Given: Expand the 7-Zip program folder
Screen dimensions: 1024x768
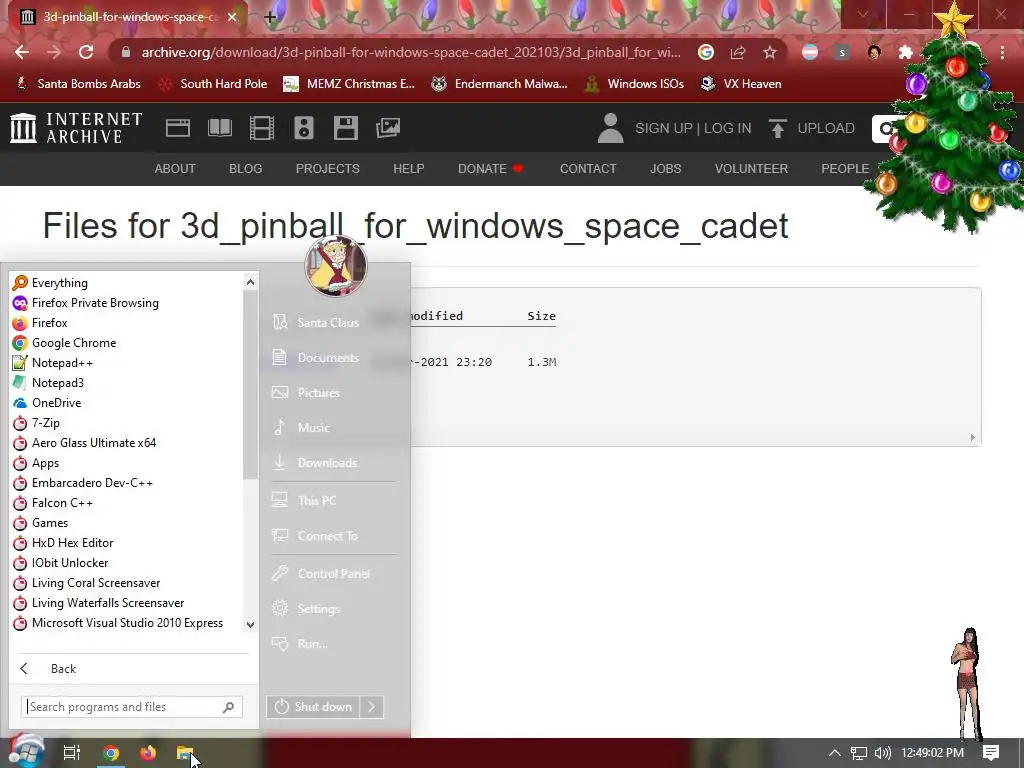Looking at the screenshot, I should click(x=46, y=423).
